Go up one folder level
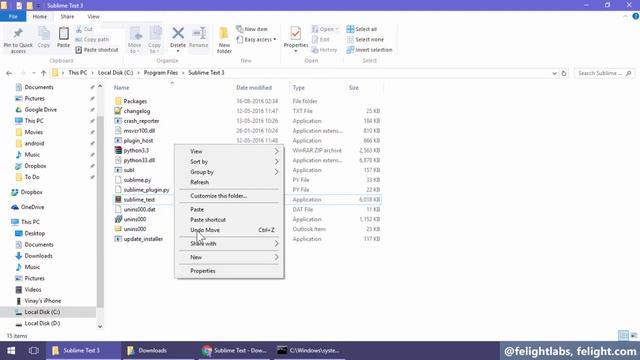The width and height of the screenshot is (640, 360). (44, 73)
